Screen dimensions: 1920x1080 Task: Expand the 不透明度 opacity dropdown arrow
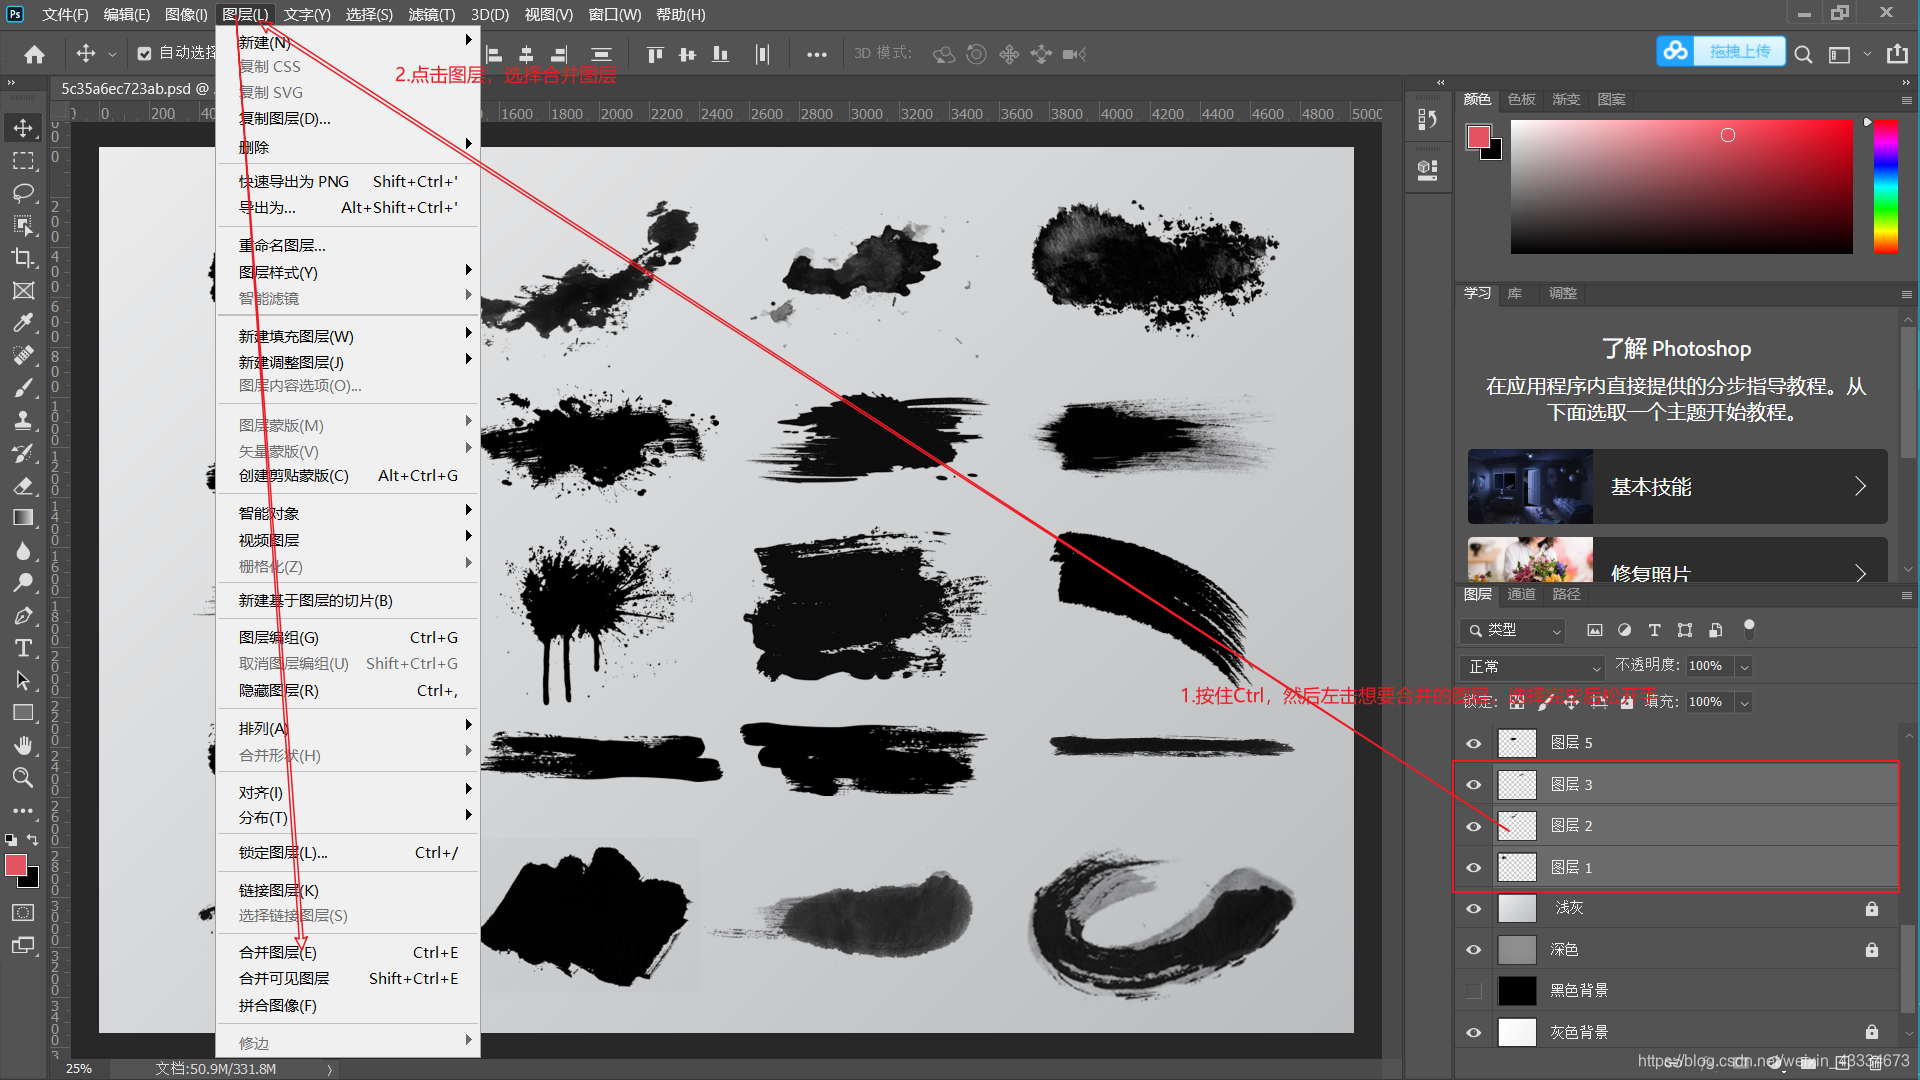[1744, 666]
